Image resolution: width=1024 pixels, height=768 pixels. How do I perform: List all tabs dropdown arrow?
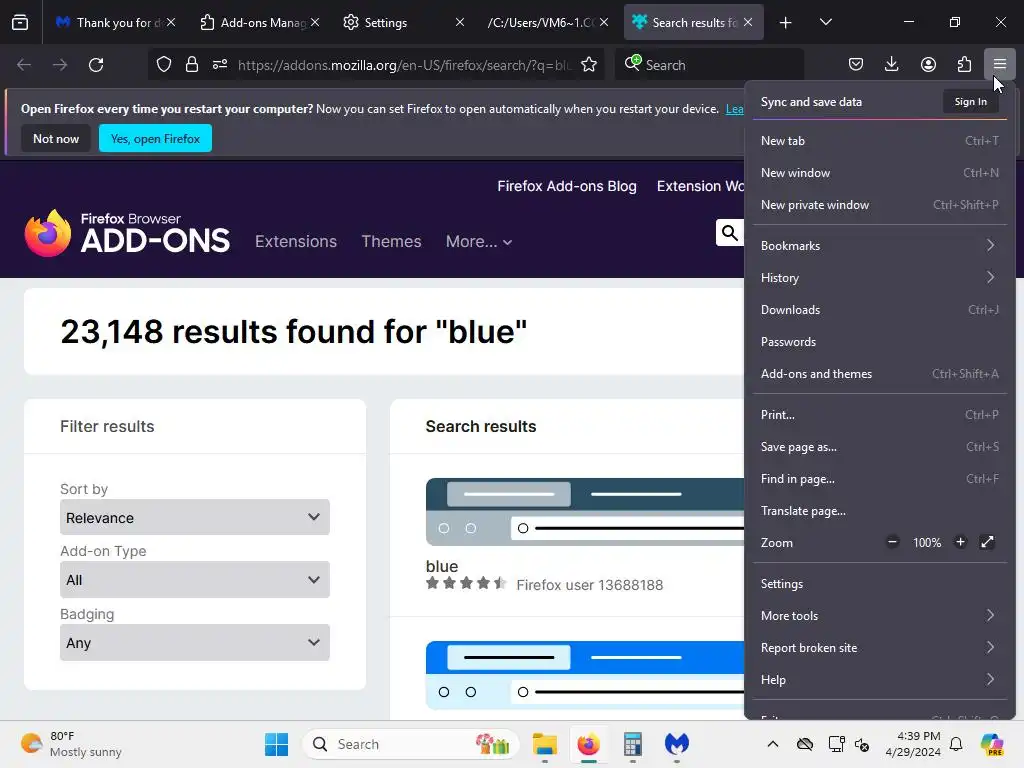pyautogui.click(x=825, y=23)
